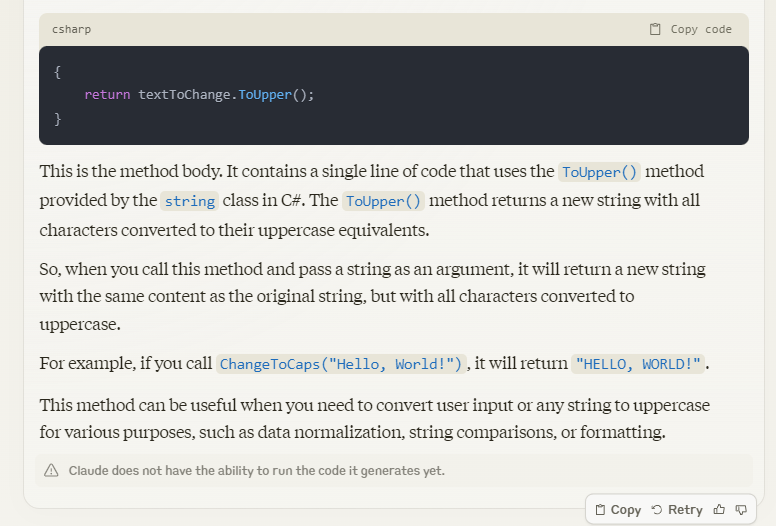Click the inline string code tag
776x526 pixels.
(190, 201)
